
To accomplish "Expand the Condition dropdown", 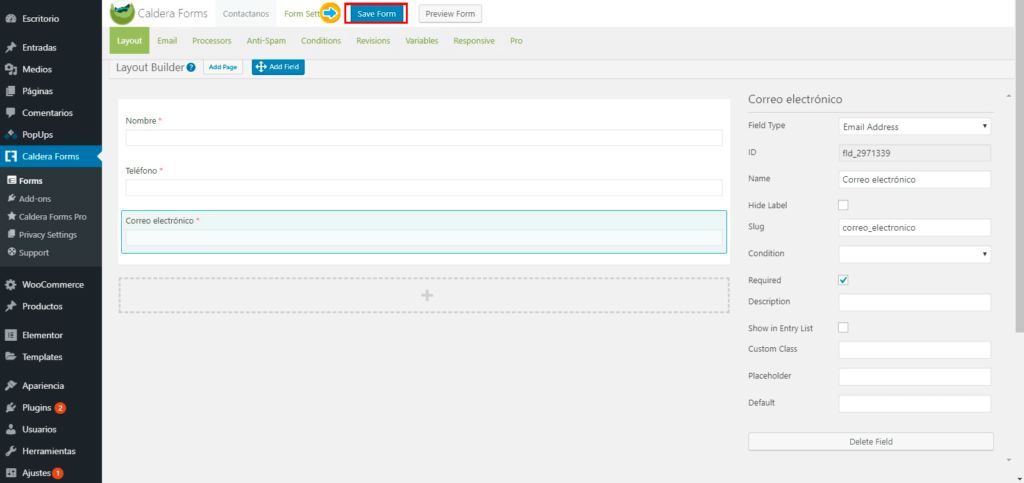I will (x=914, y=254).
